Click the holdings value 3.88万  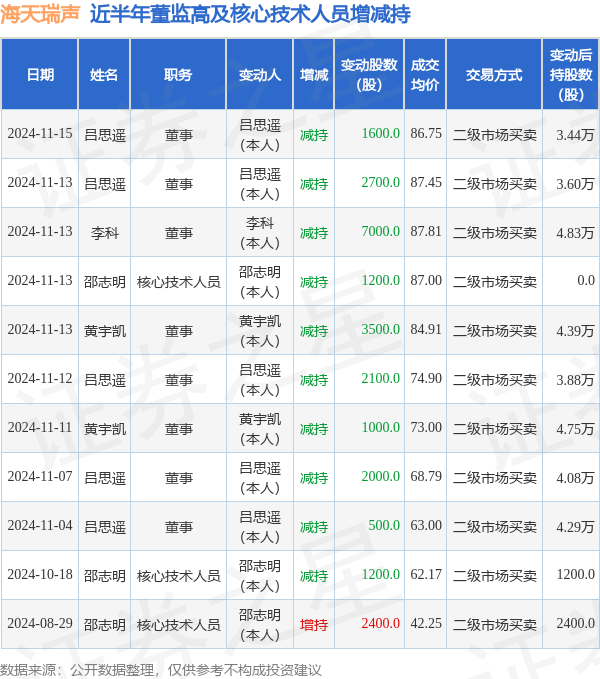pyautogui.click(x=575, y=379)
